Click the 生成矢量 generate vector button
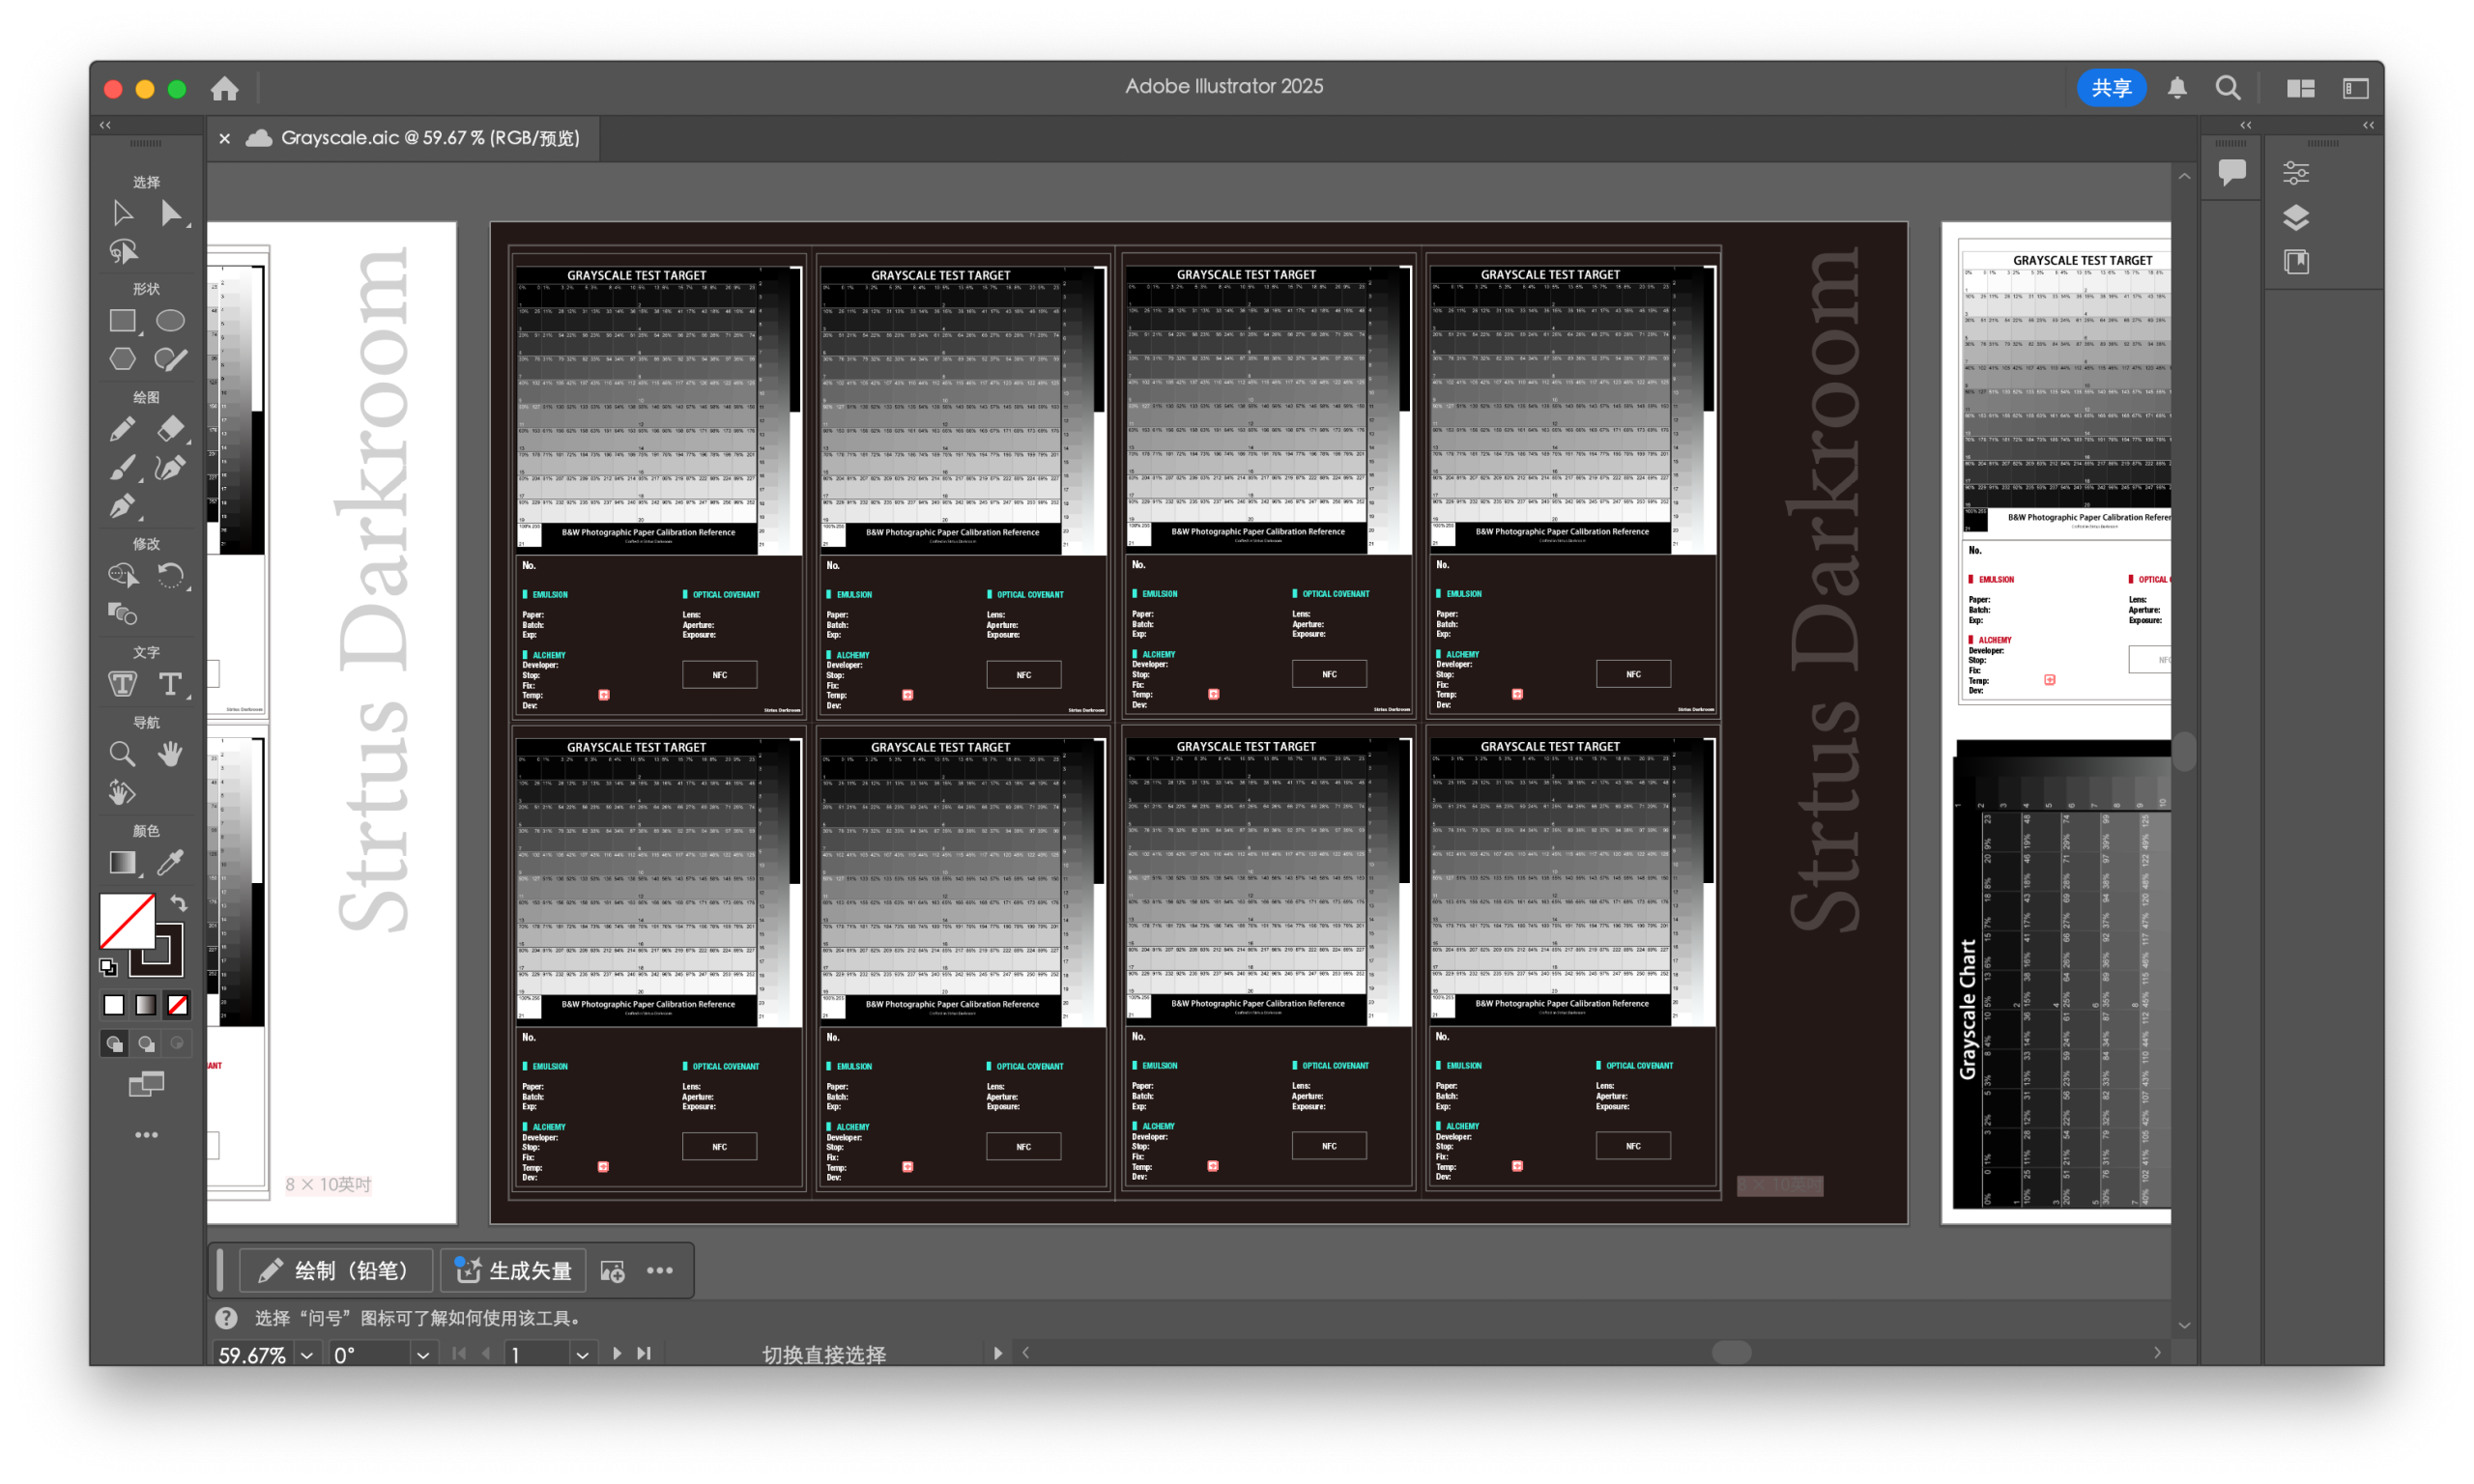Screen dimensions: 2474x1484 pos(513,1270)
